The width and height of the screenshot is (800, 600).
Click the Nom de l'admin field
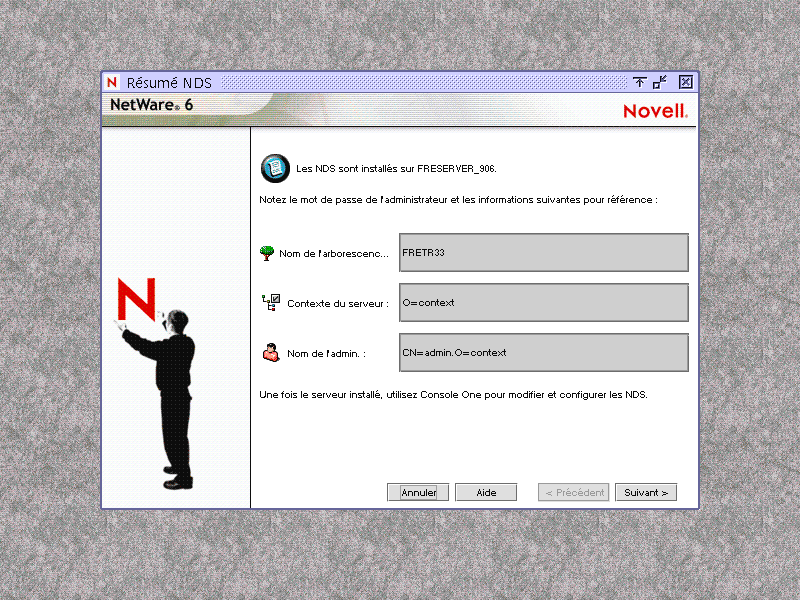coord(544,353)
